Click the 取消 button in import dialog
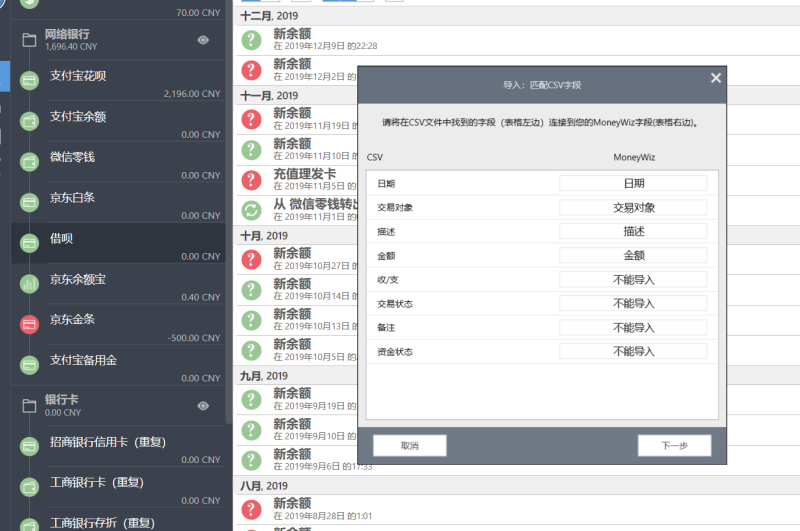This screenshot has height=531, width=800. point(410,445)
